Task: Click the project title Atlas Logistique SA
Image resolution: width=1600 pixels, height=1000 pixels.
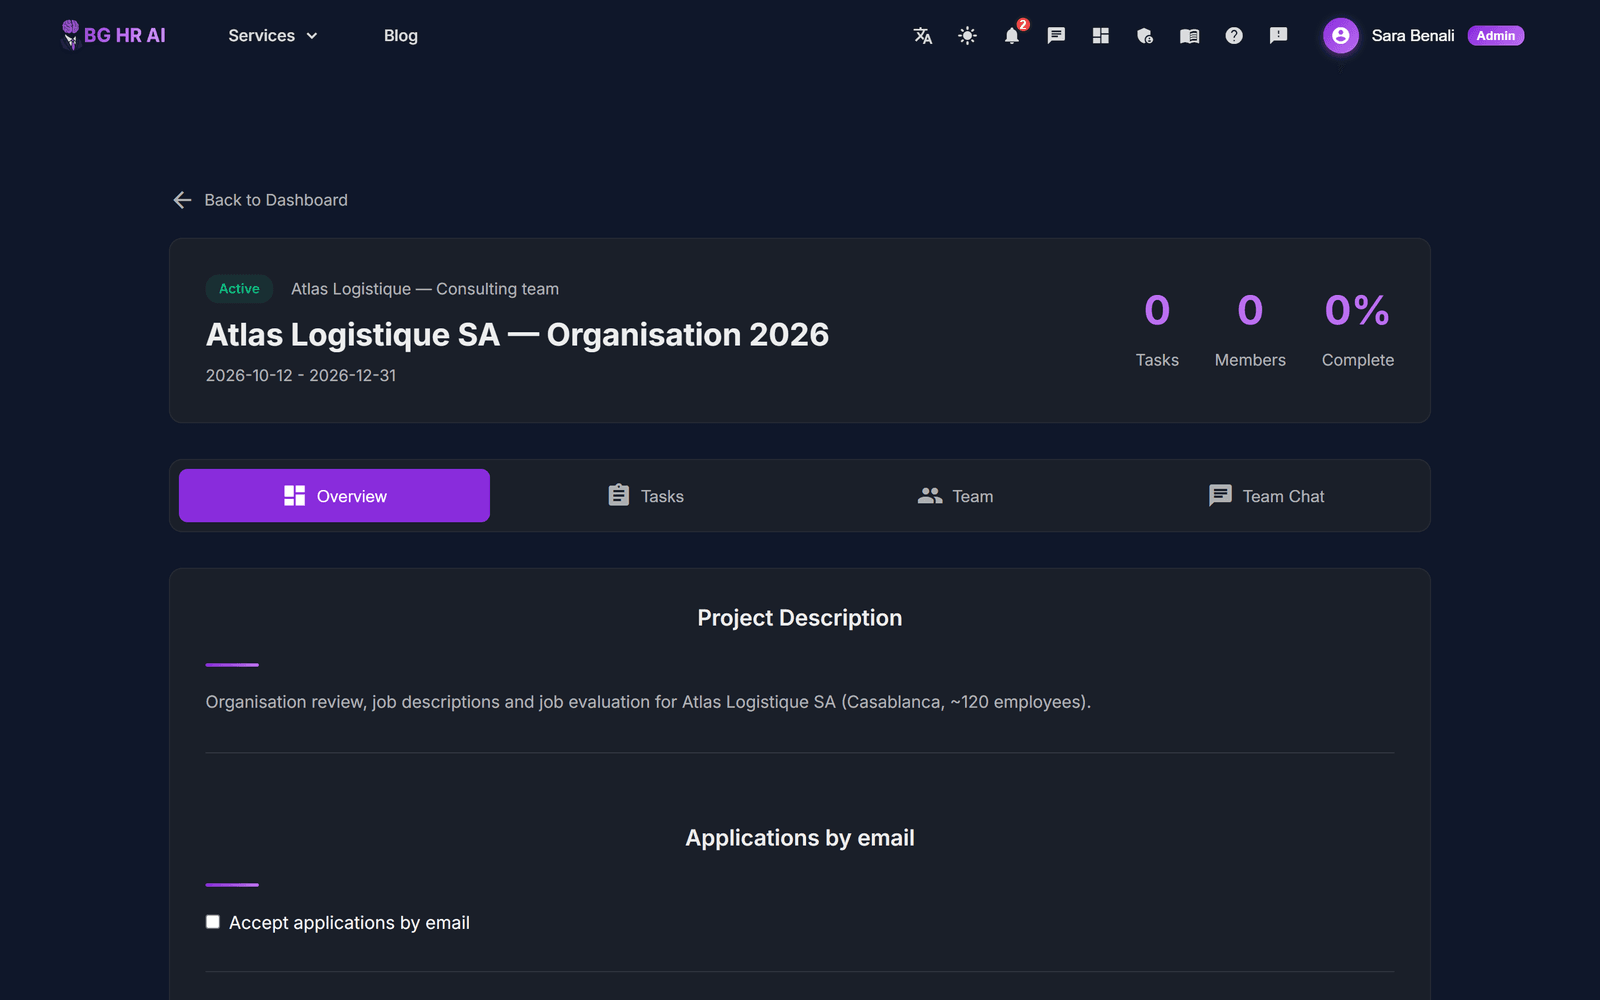Action: (x=517, y=334)
